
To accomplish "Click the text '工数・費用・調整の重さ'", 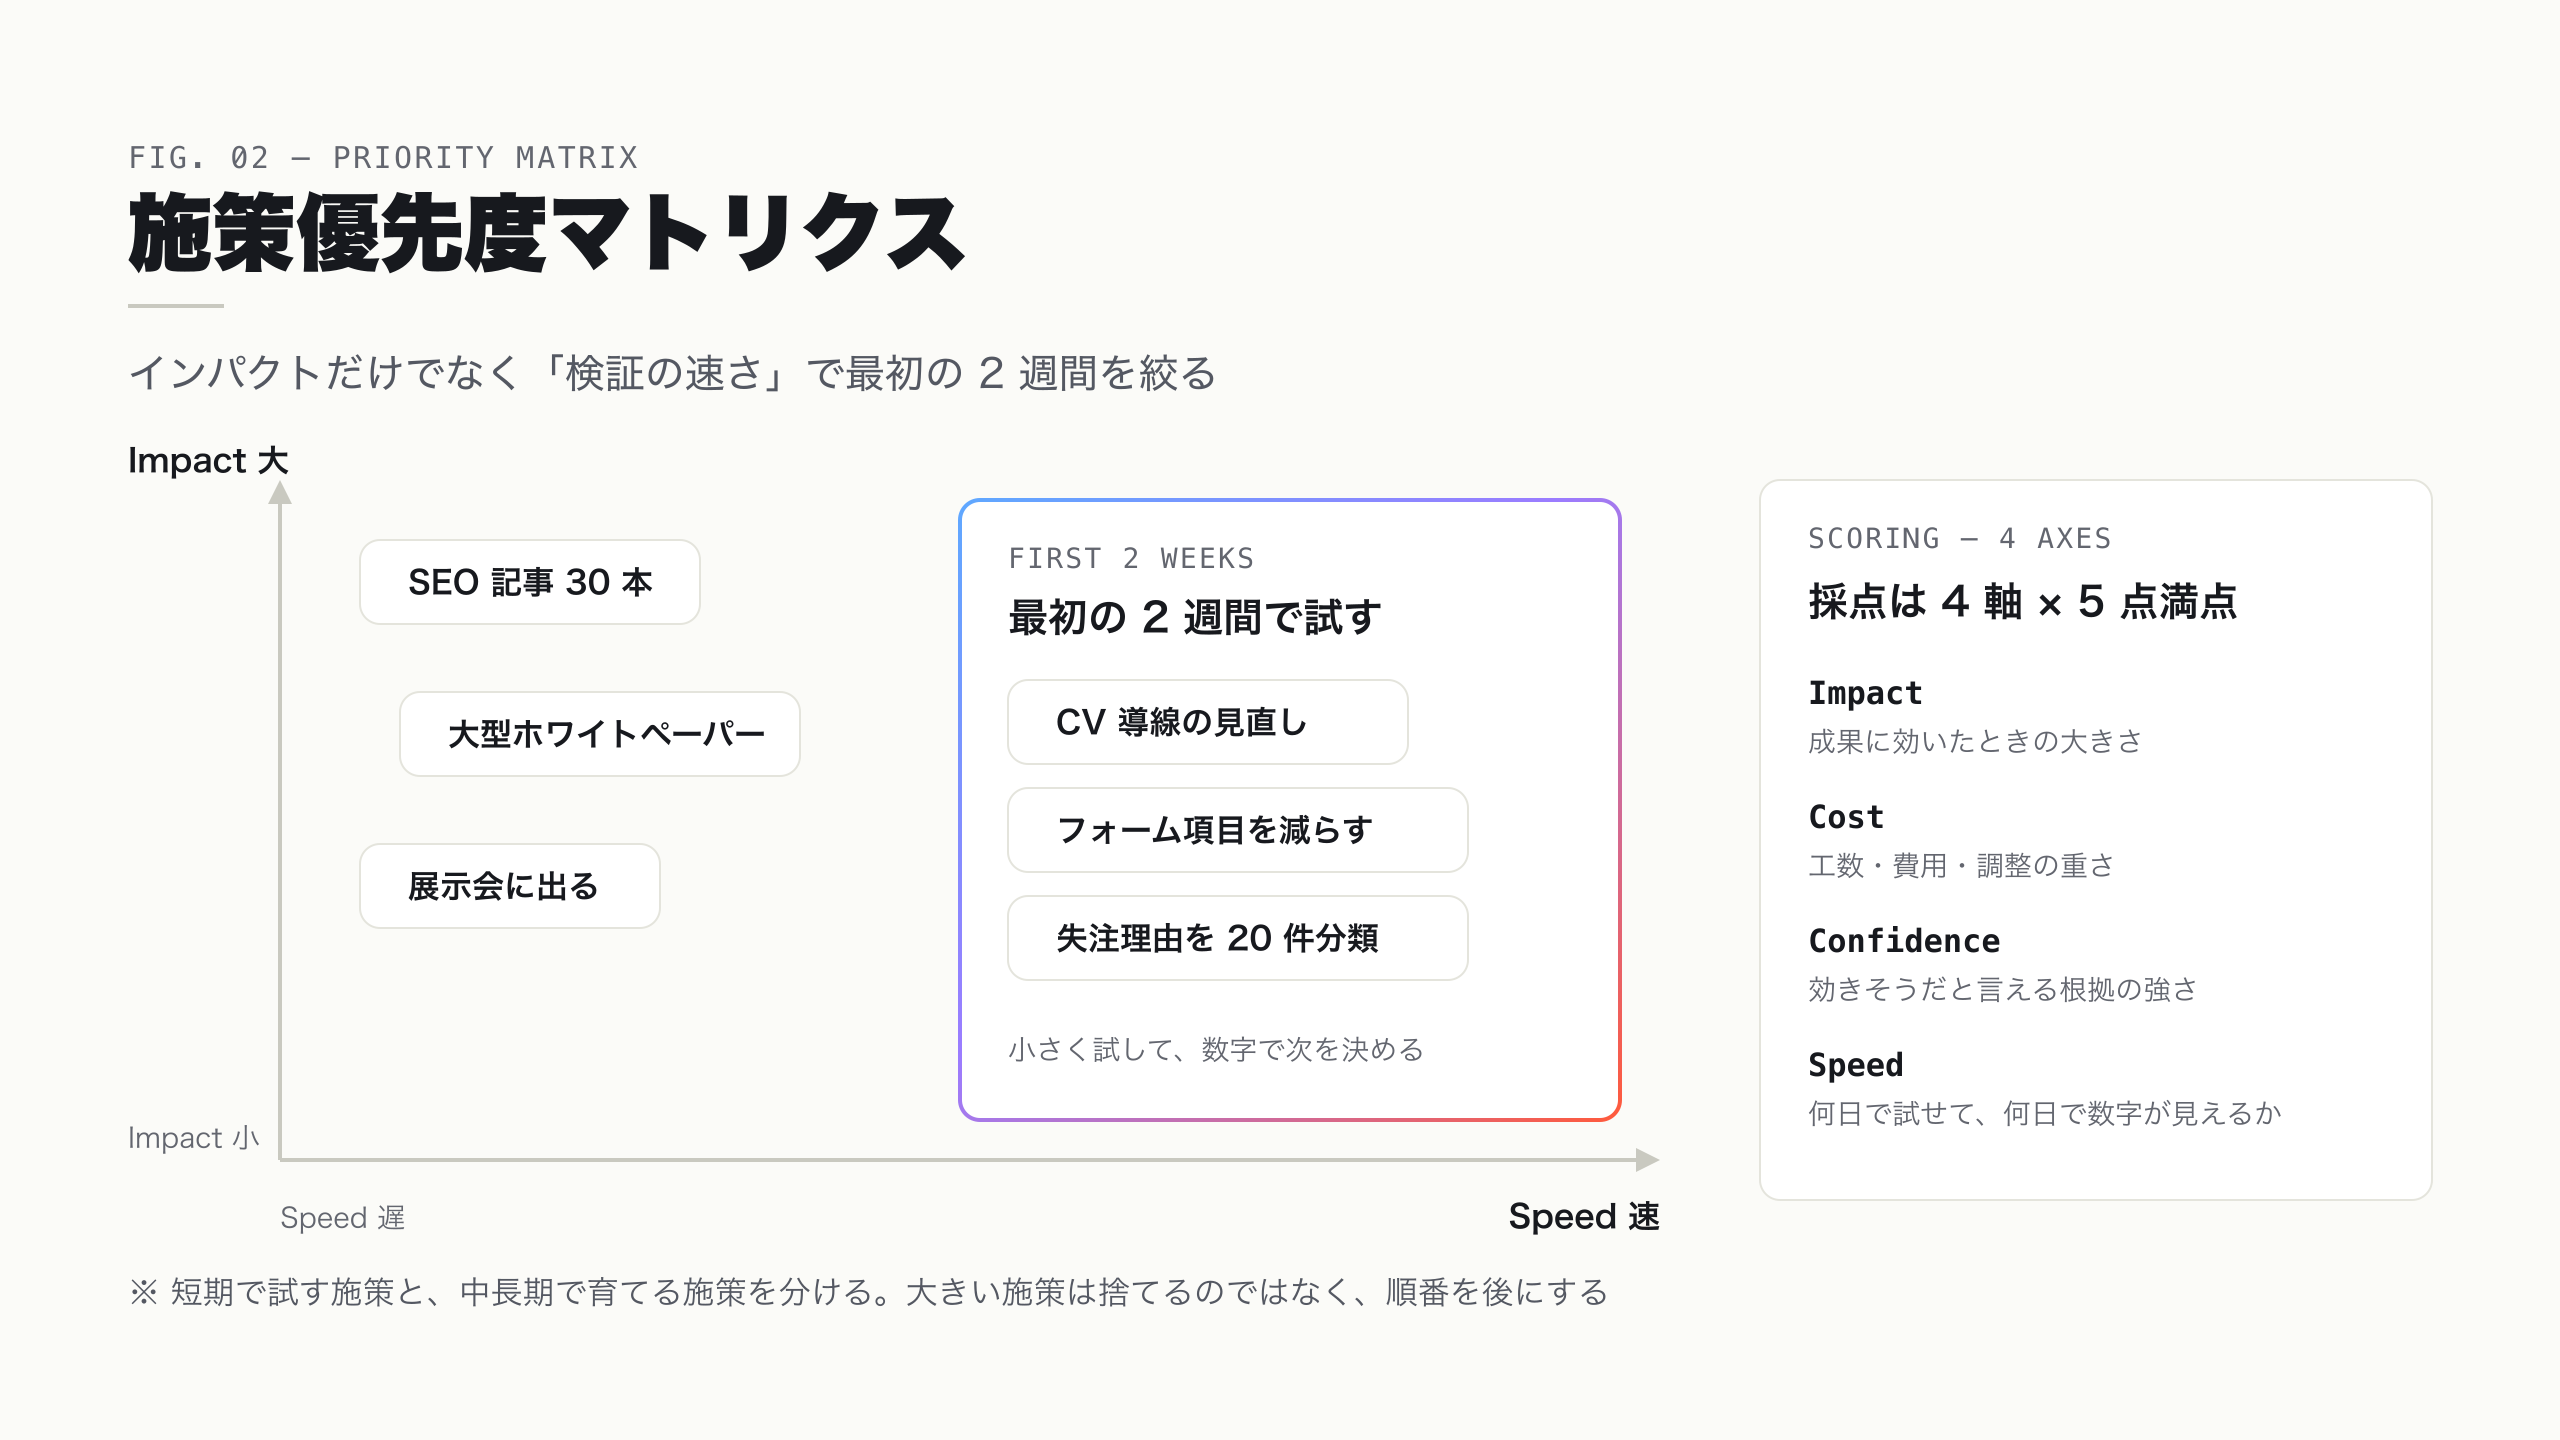I will click(x=1961, y=865).
